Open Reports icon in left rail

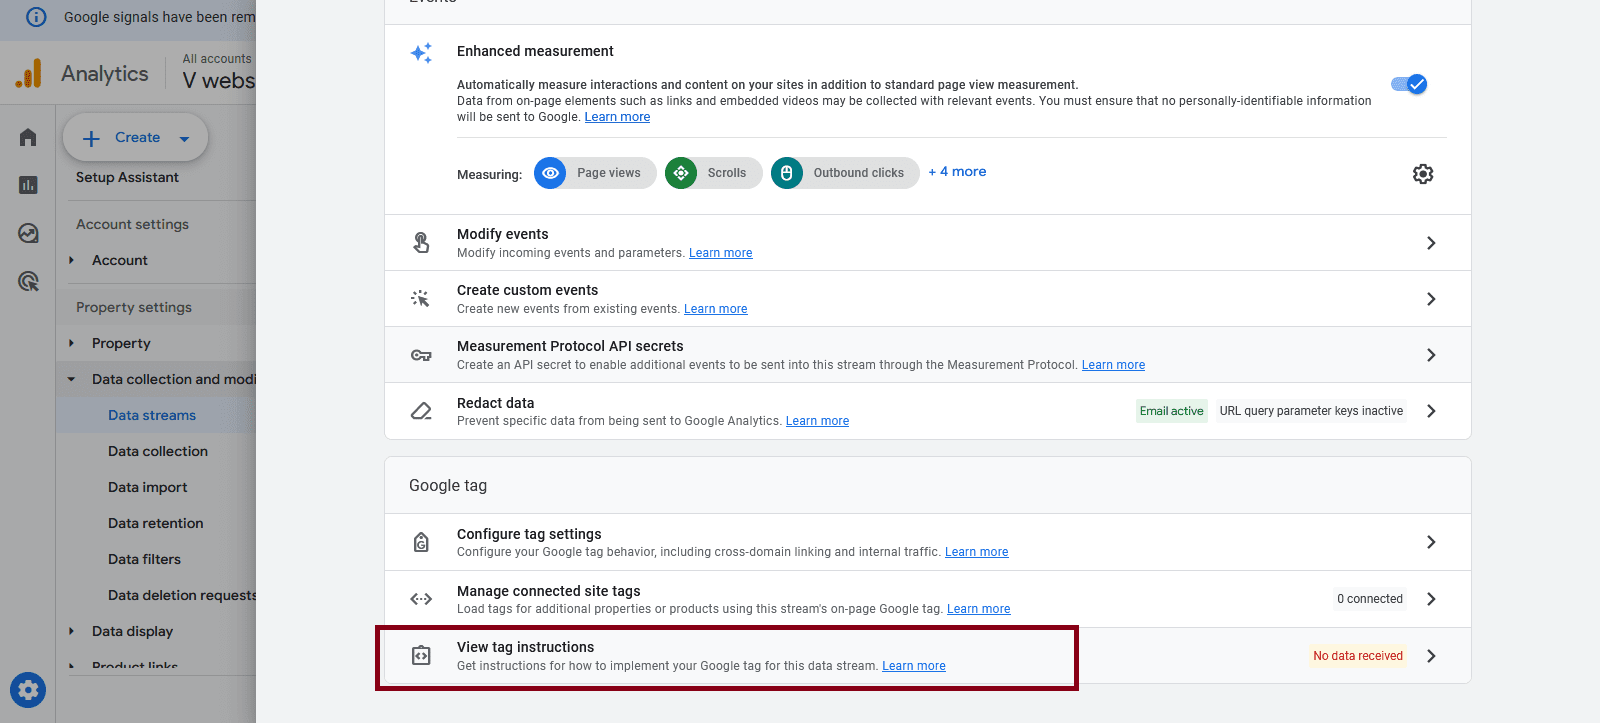(x=28, y=185)
